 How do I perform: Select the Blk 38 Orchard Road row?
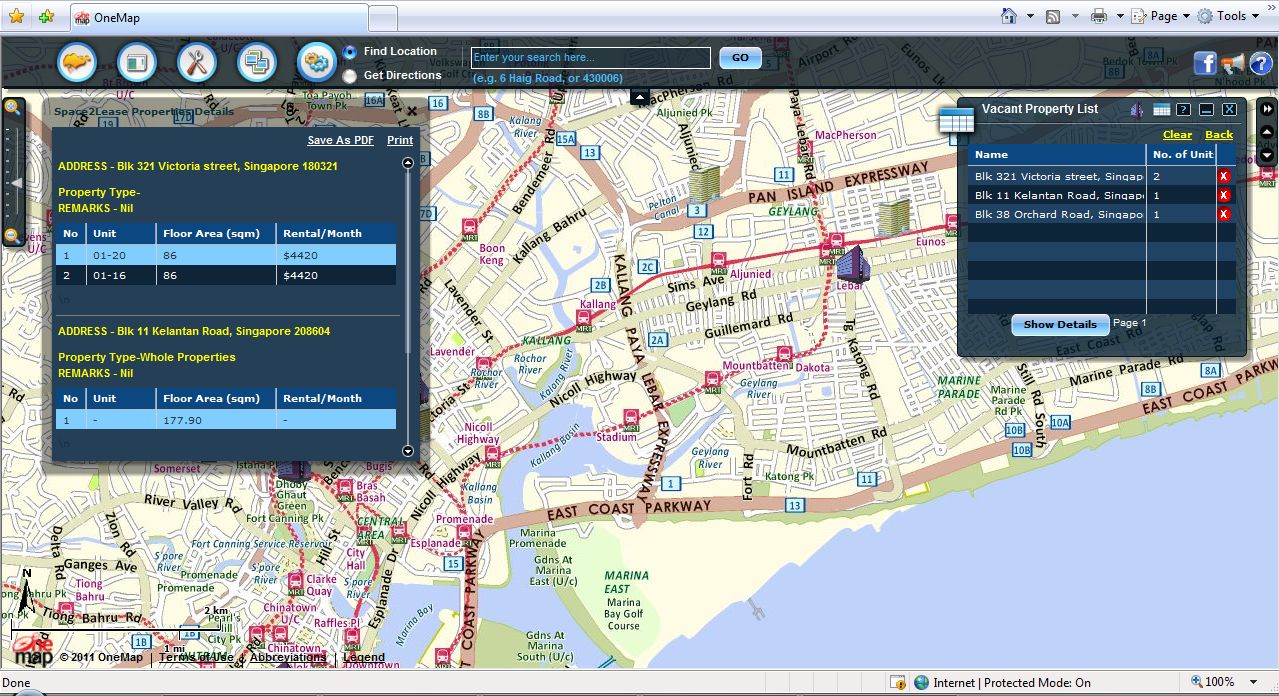tap(1102, 214)
